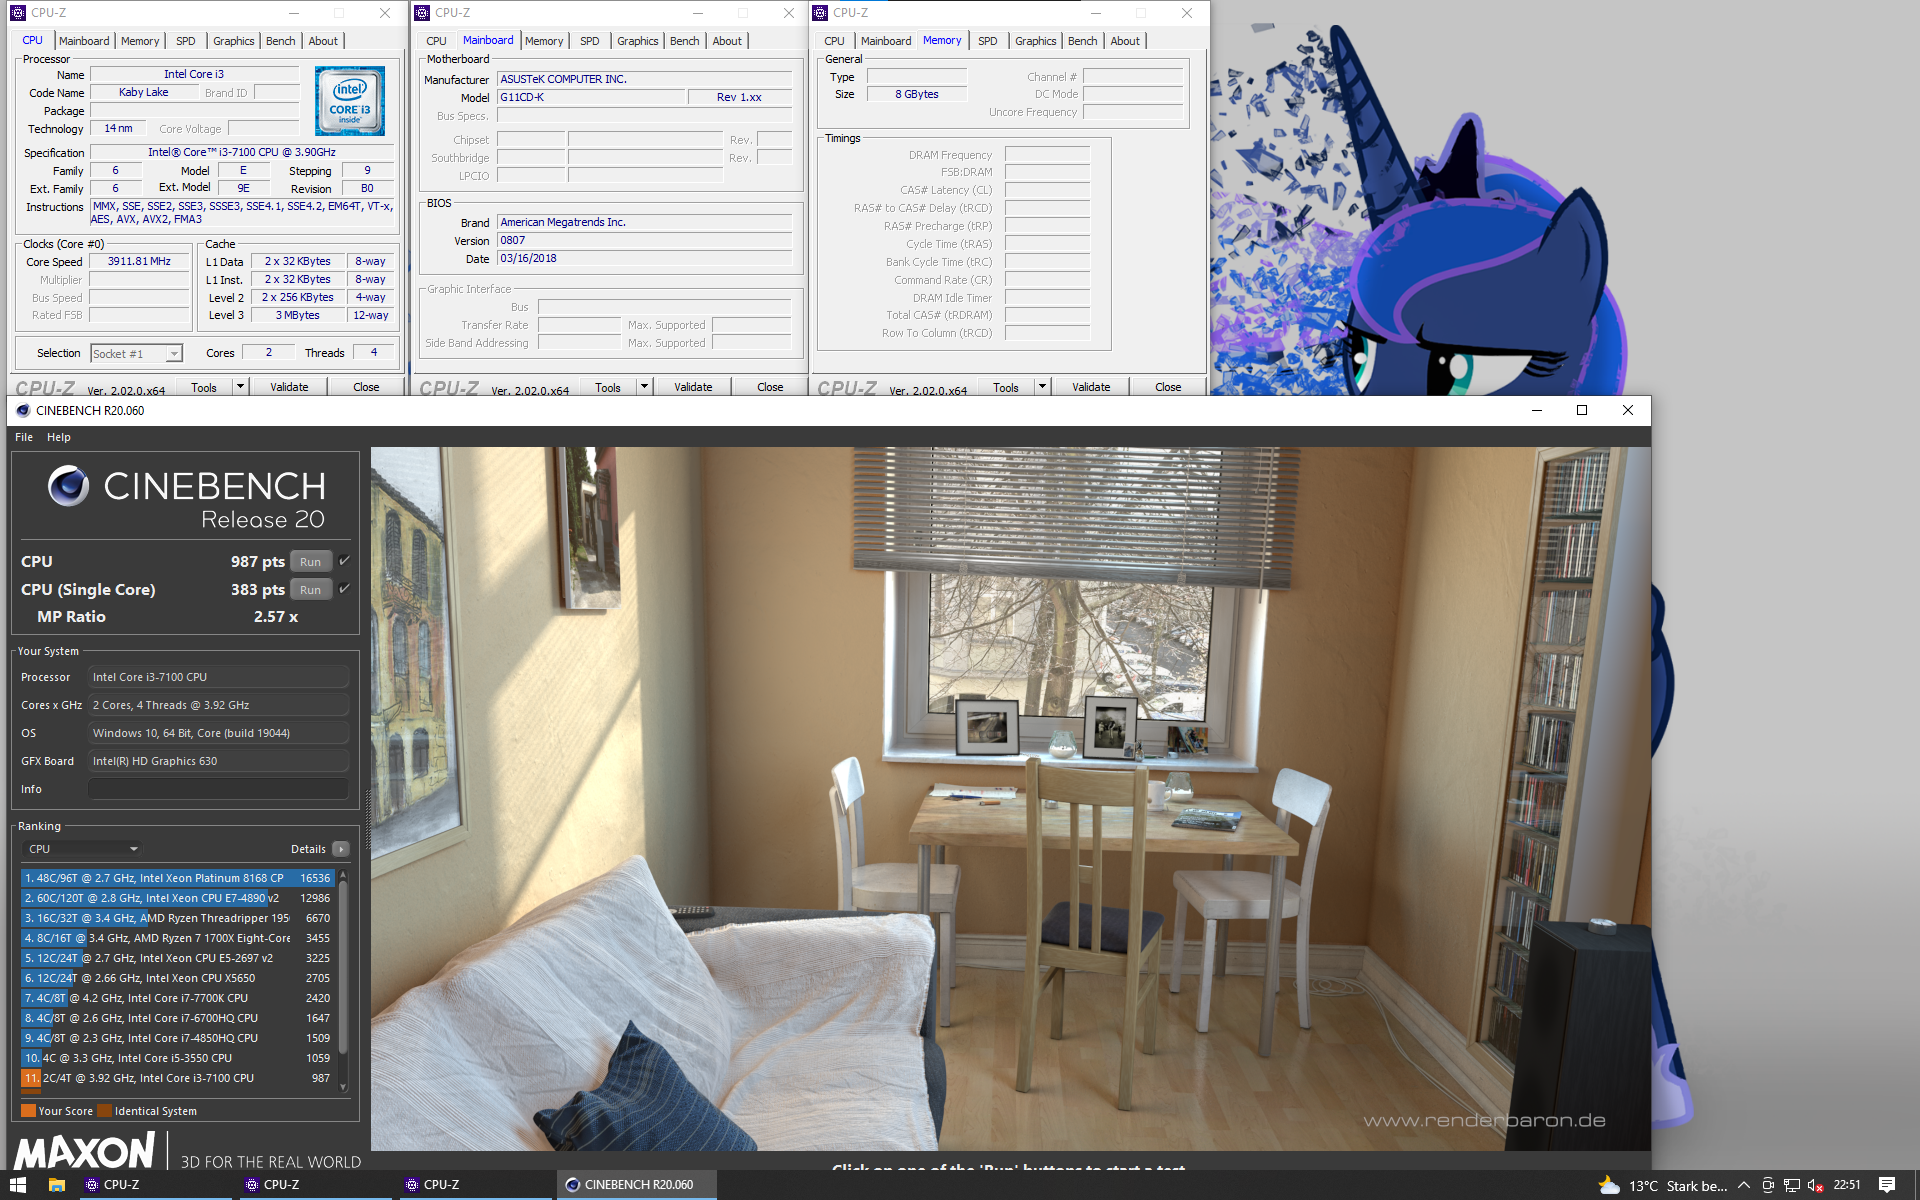Open the Cinebench Help menu
The width and height of the screenshot is (1920, 1200).
click(x=59, y=437)
